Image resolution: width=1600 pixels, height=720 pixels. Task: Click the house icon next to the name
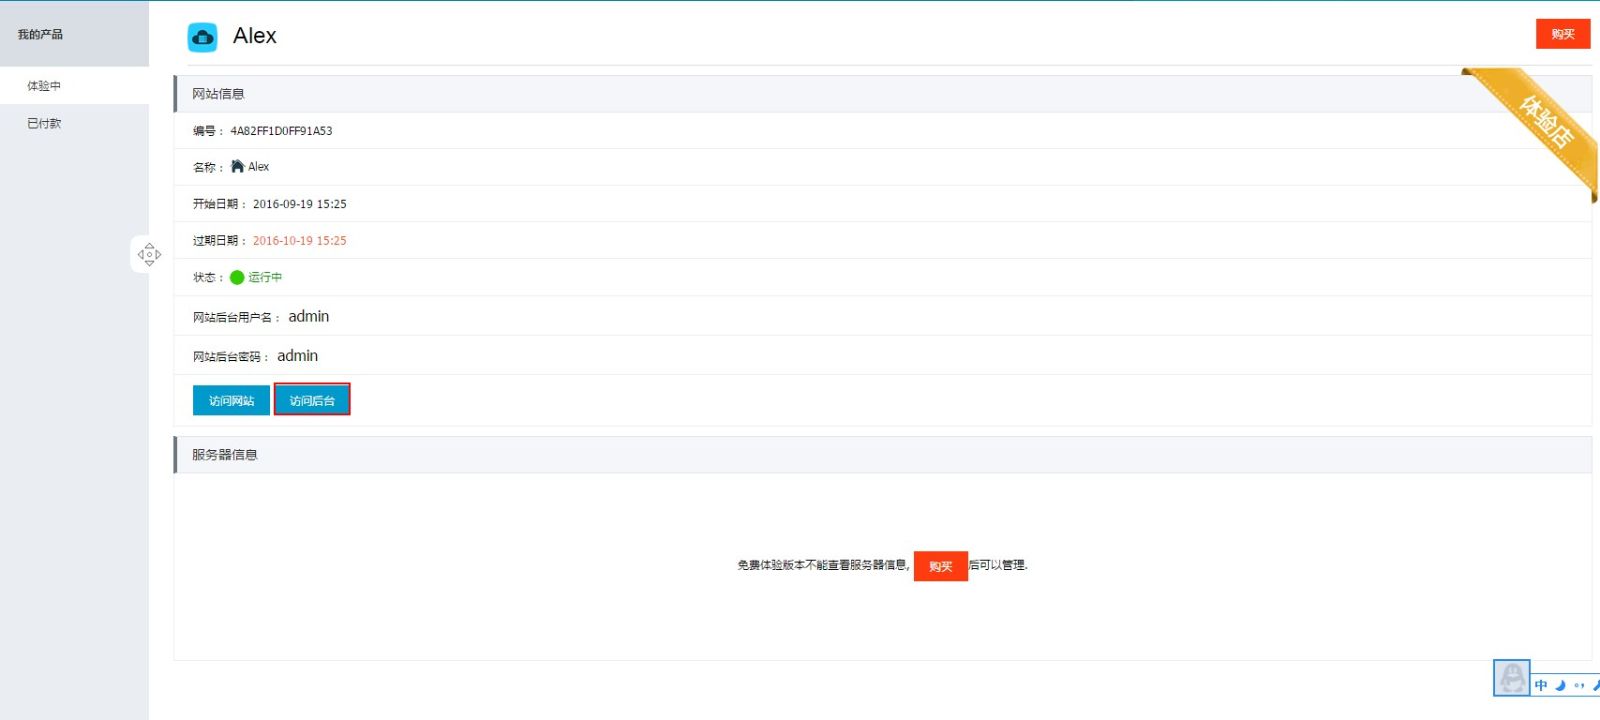[x=237, y=166]
